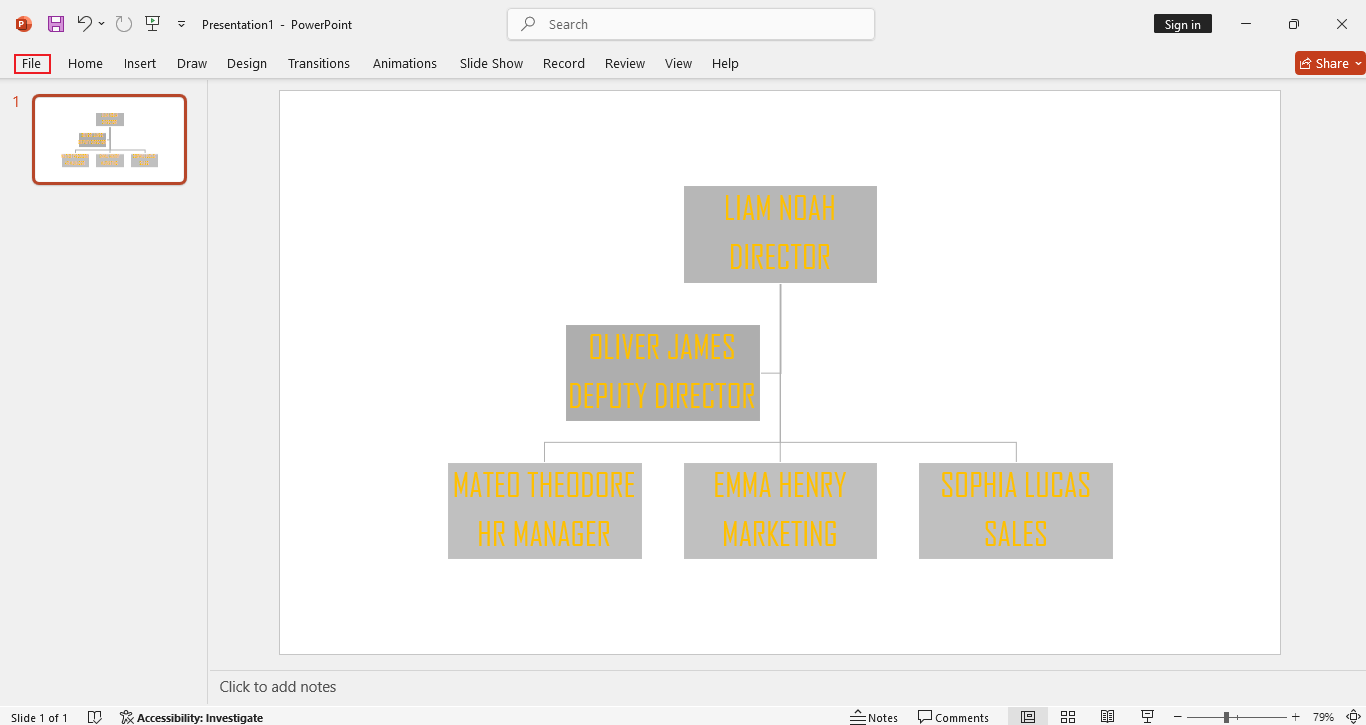Open the Comments pane
This screenshot has height=725, width=1366.
click(x=953, y=717)
